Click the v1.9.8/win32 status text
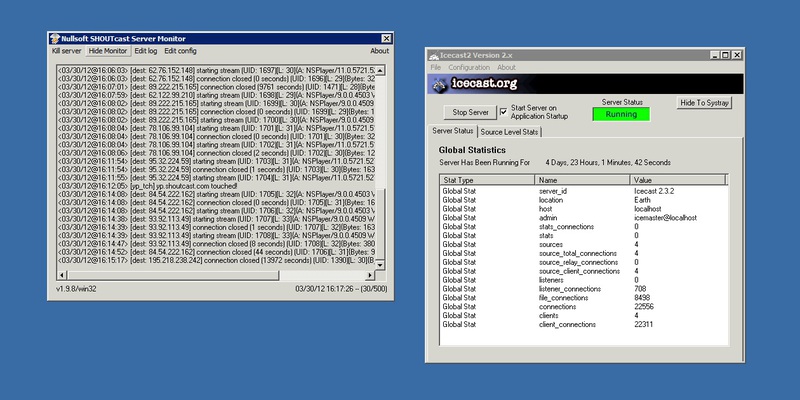This screenshot has width=800, height=400. point(76,289)
